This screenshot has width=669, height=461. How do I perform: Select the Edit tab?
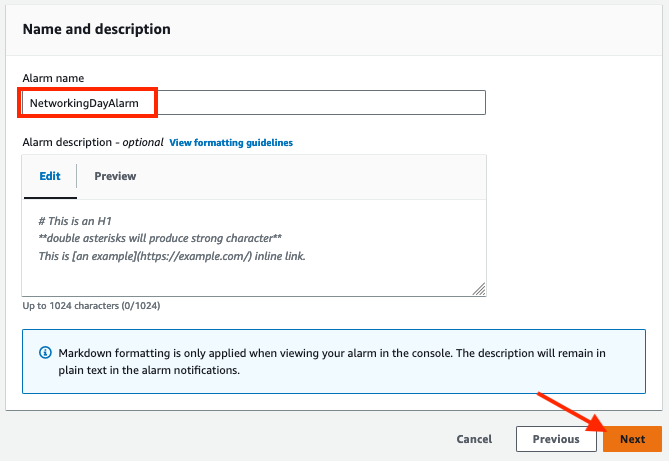click(x=50, y=176)
